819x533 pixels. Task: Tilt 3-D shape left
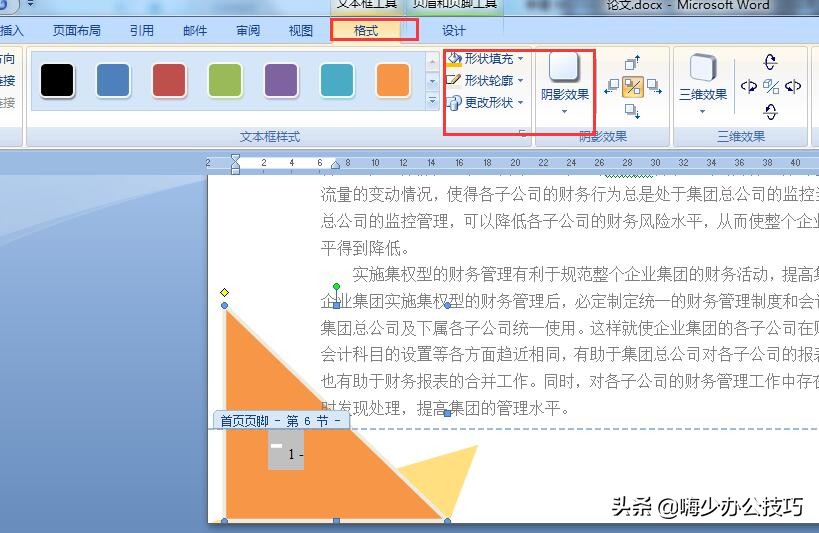(x=748, y=86)
